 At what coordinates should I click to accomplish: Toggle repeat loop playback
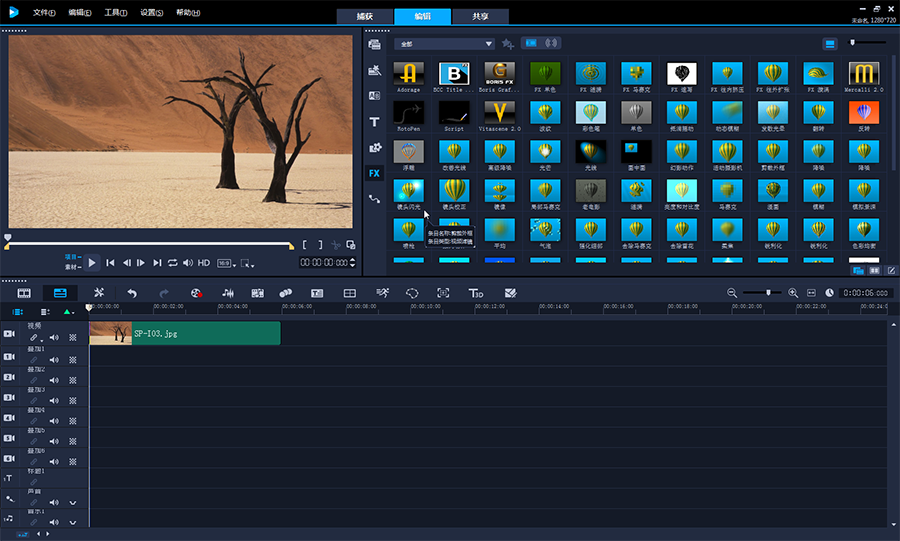(x=173, y=263)
